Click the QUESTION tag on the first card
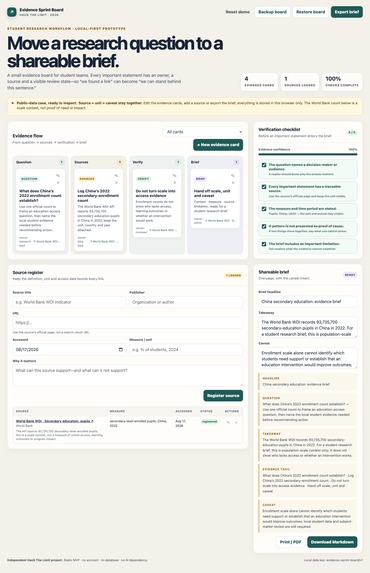The width and height of the screenshot is (370, 573). pos(29,179)
